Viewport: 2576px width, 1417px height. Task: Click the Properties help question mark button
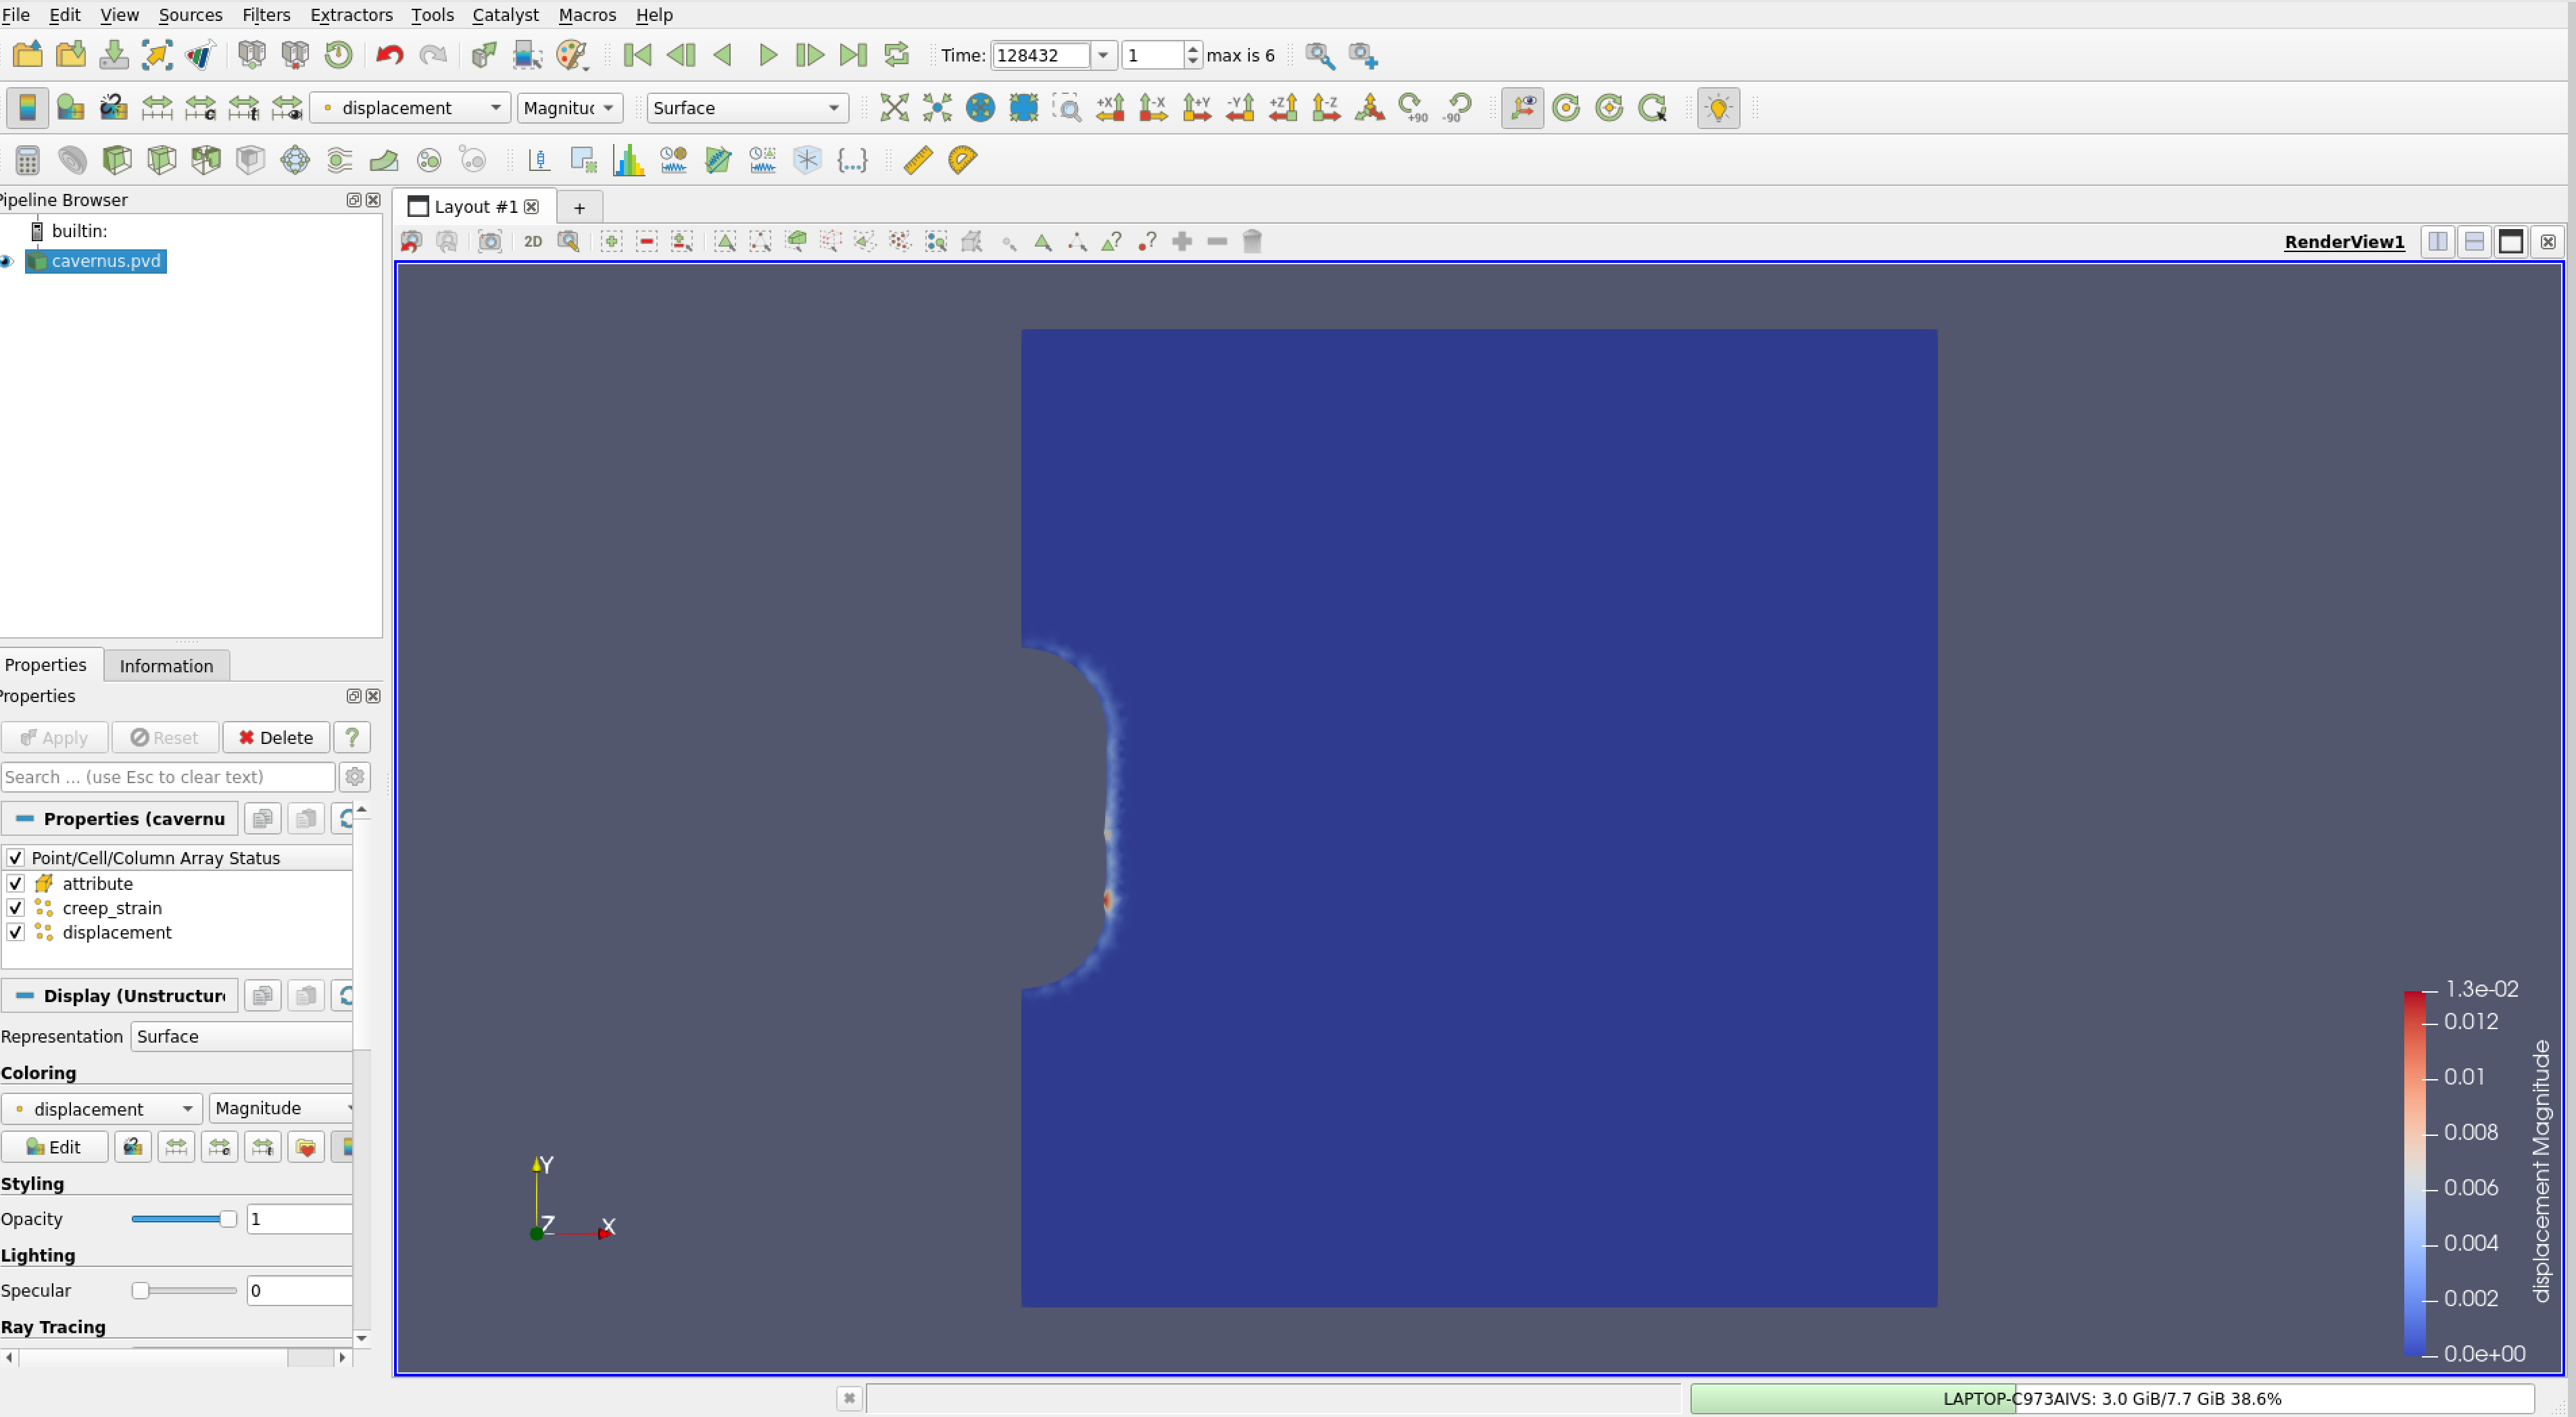(x=352, y=737)
